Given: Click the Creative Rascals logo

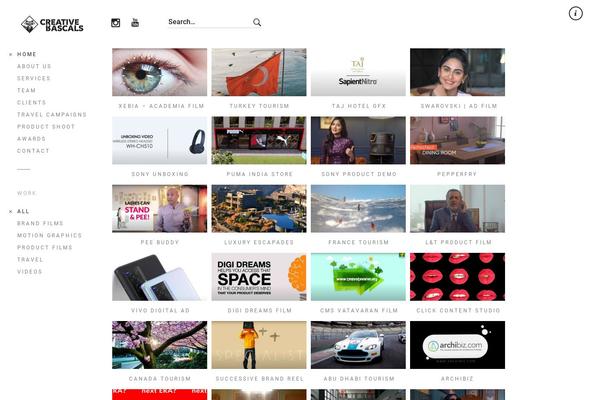Looking at the screenshot, I should click(52, 24).
